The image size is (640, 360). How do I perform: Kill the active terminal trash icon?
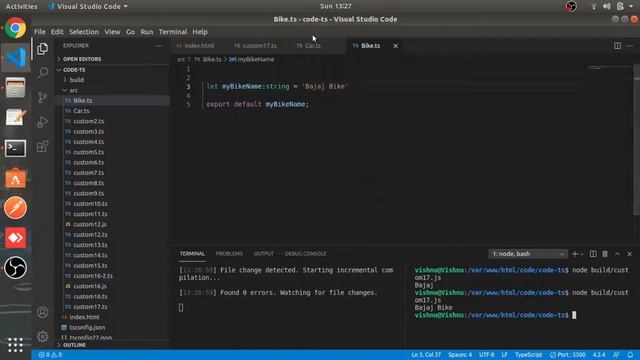(x=605, y=254)
